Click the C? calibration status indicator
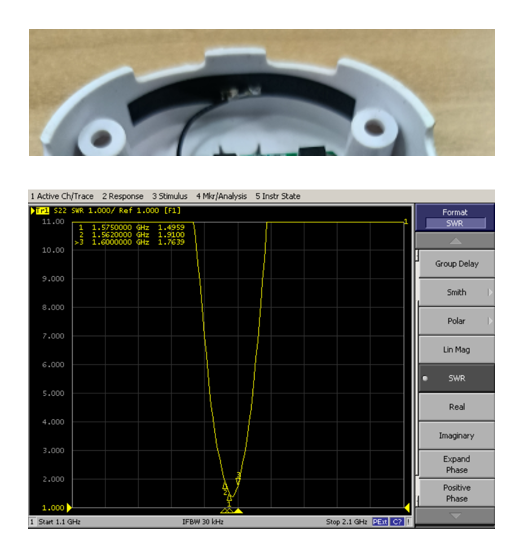 click(397, 522)
